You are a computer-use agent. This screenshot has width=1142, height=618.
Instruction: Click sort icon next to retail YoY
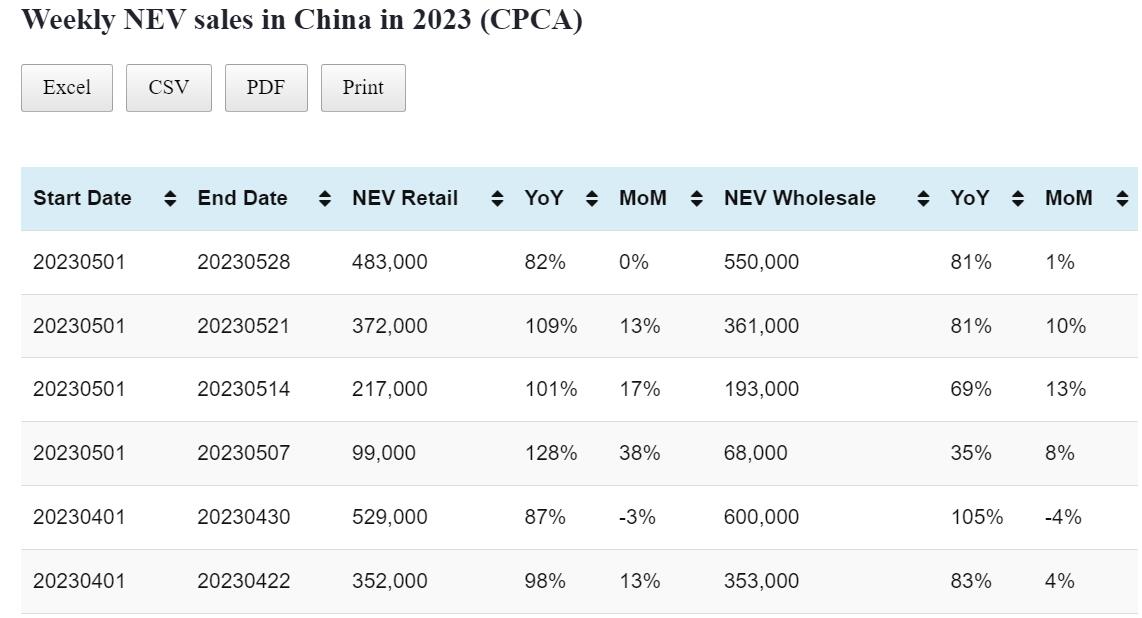pyautogui.click(x=592, y=199)
